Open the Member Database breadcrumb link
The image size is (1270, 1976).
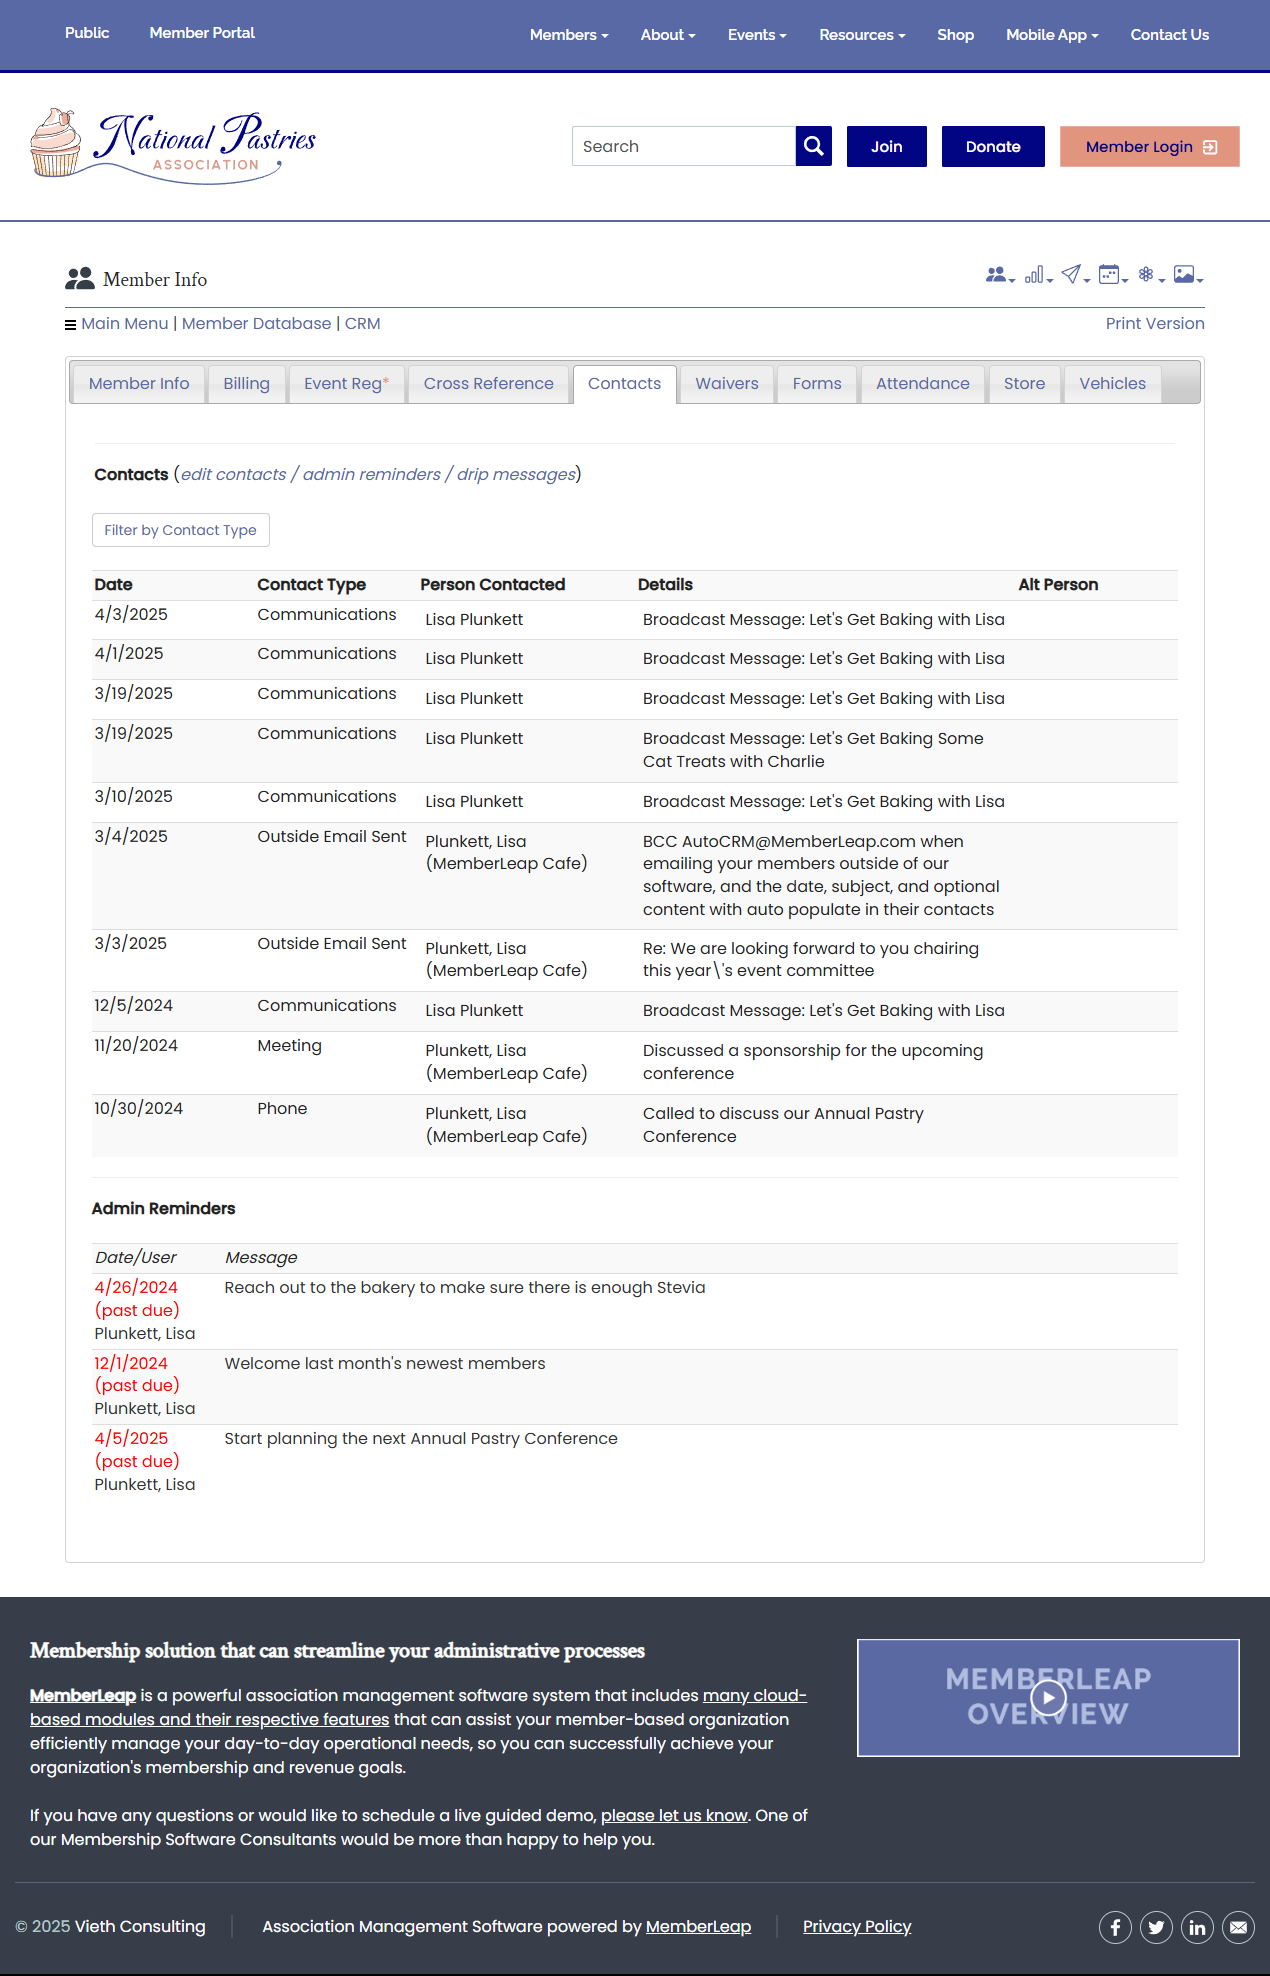pyautogui.click(x=256, y=324)
